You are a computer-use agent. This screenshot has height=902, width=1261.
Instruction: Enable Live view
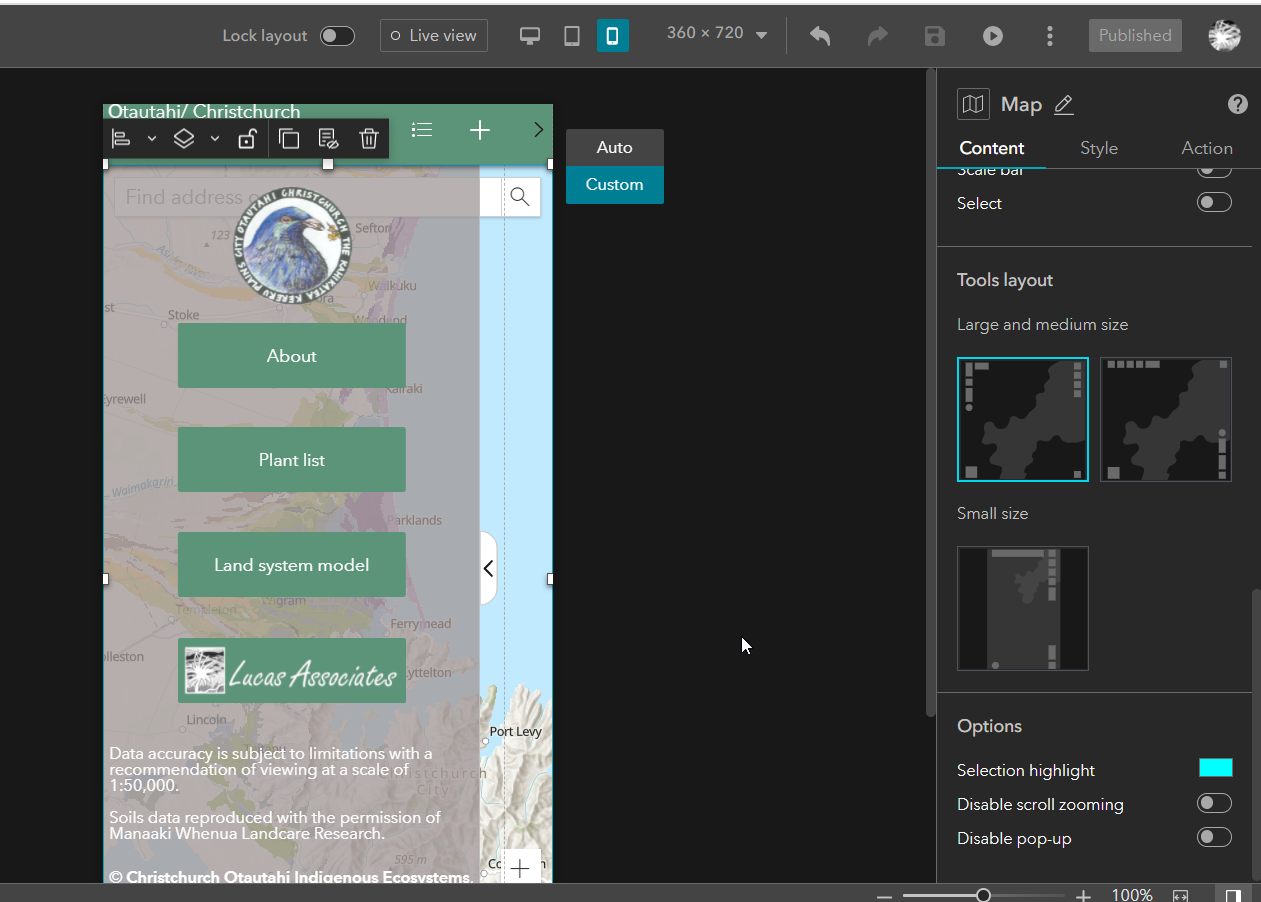pos(433,35)
